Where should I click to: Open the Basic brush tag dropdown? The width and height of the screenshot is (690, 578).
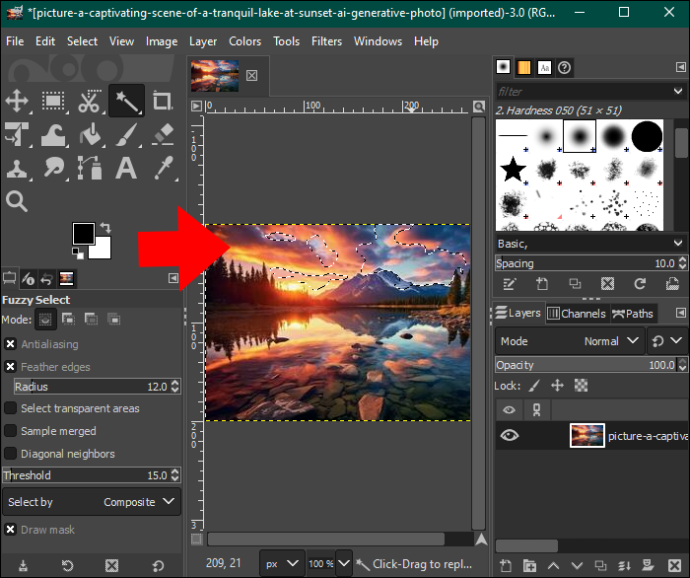pos(678,243)
